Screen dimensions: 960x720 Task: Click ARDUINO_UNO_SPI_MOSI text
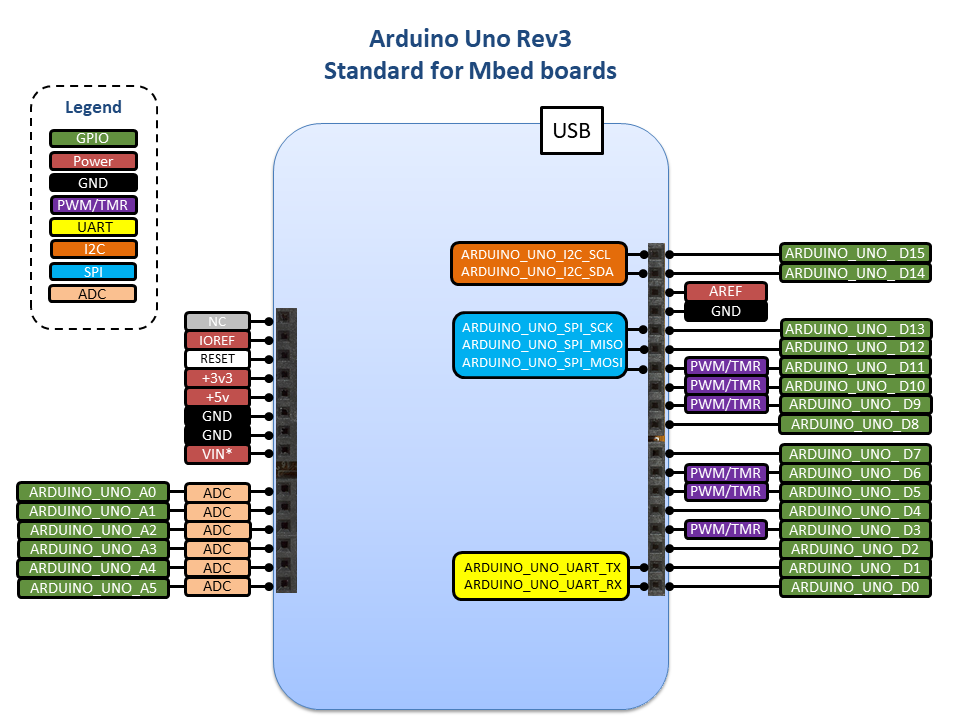542,362
